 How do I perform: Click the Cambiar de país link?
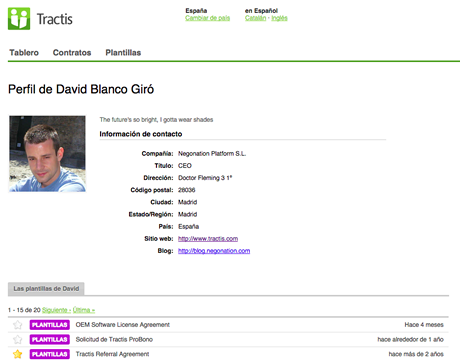click(208, 18)
